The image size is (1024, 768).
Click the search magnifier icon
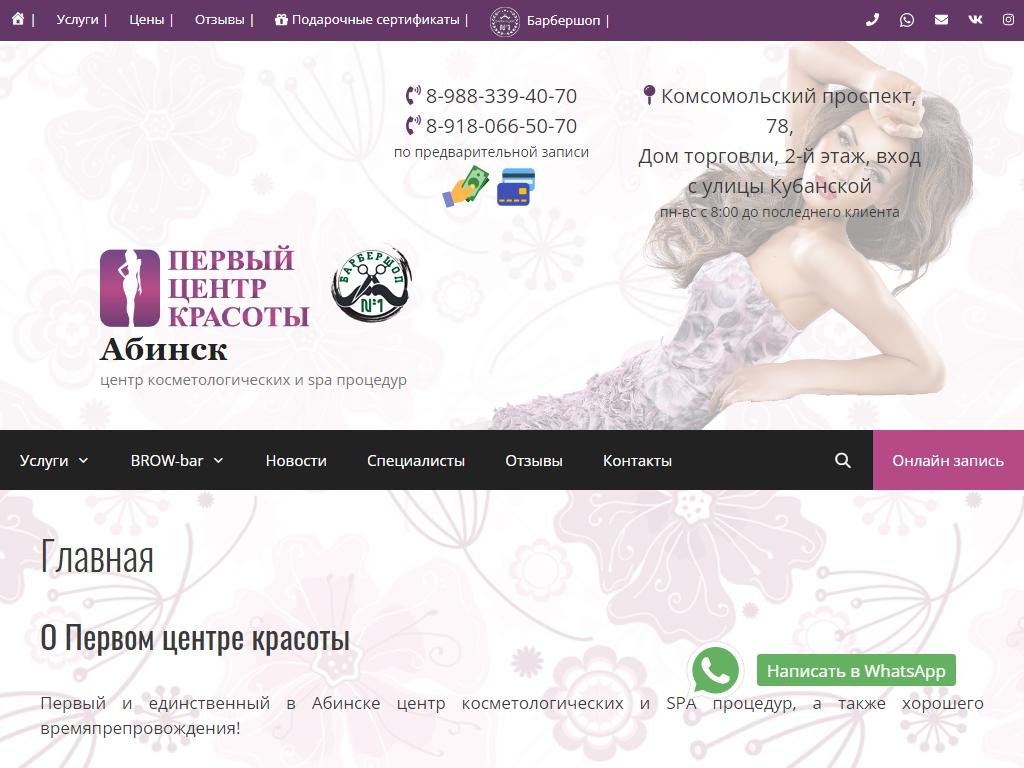[843, 460]
